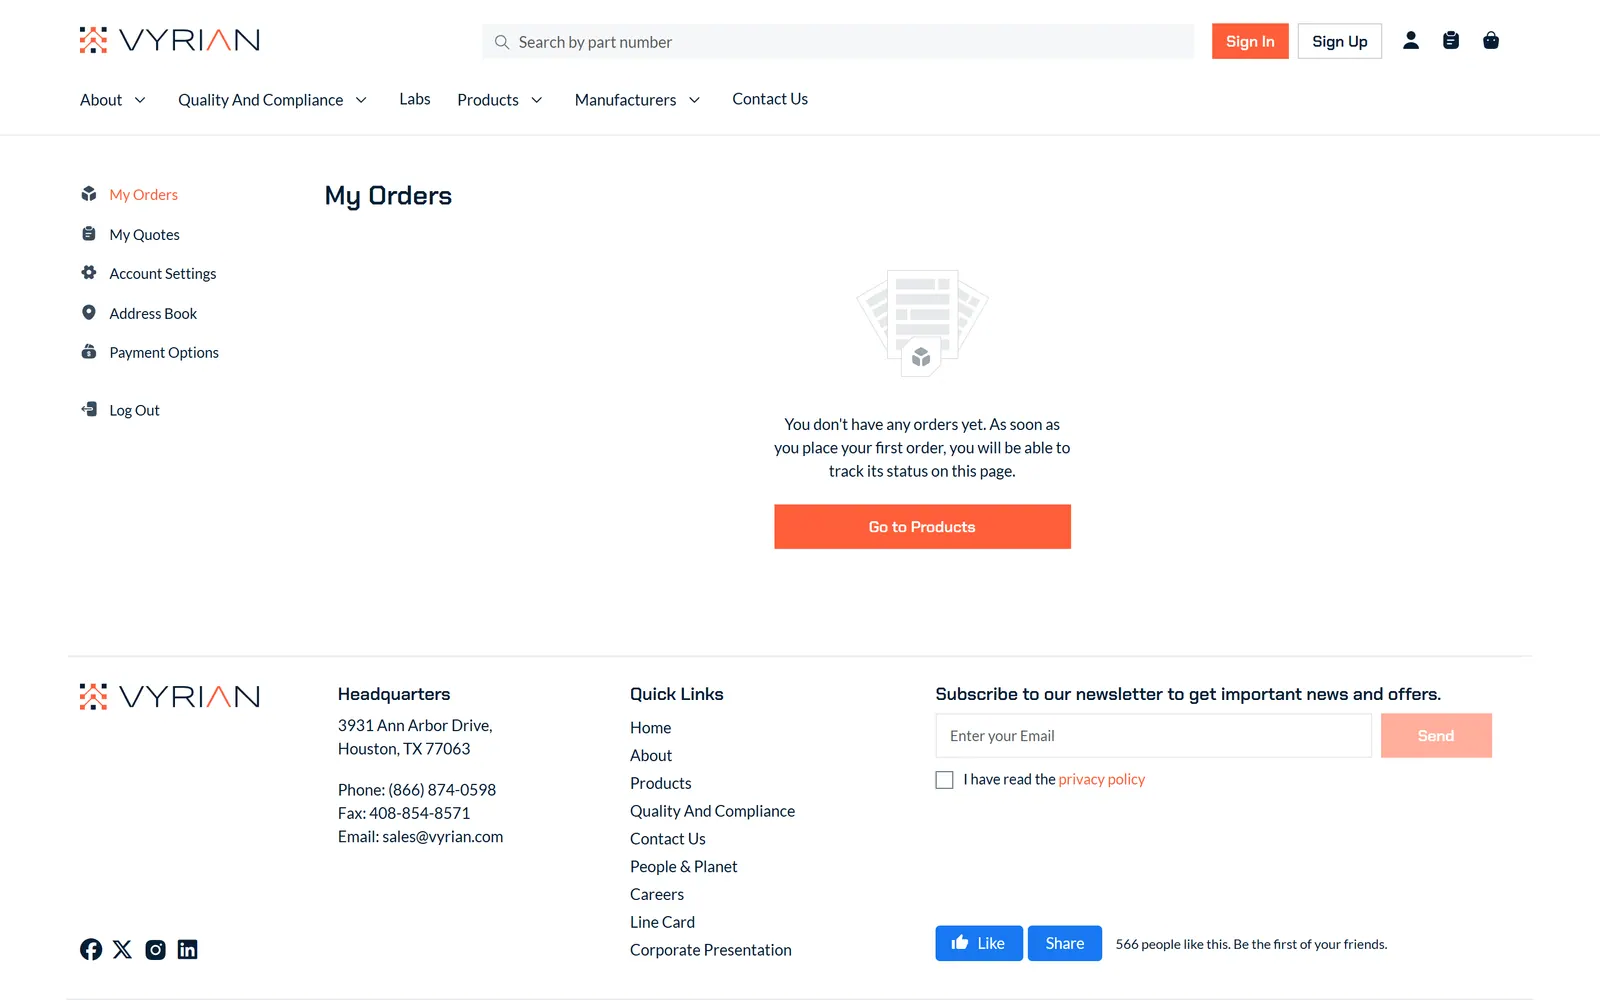Click the Payment Options wallet icon
Screen dimensions: 1600x1000
[89, 351]
